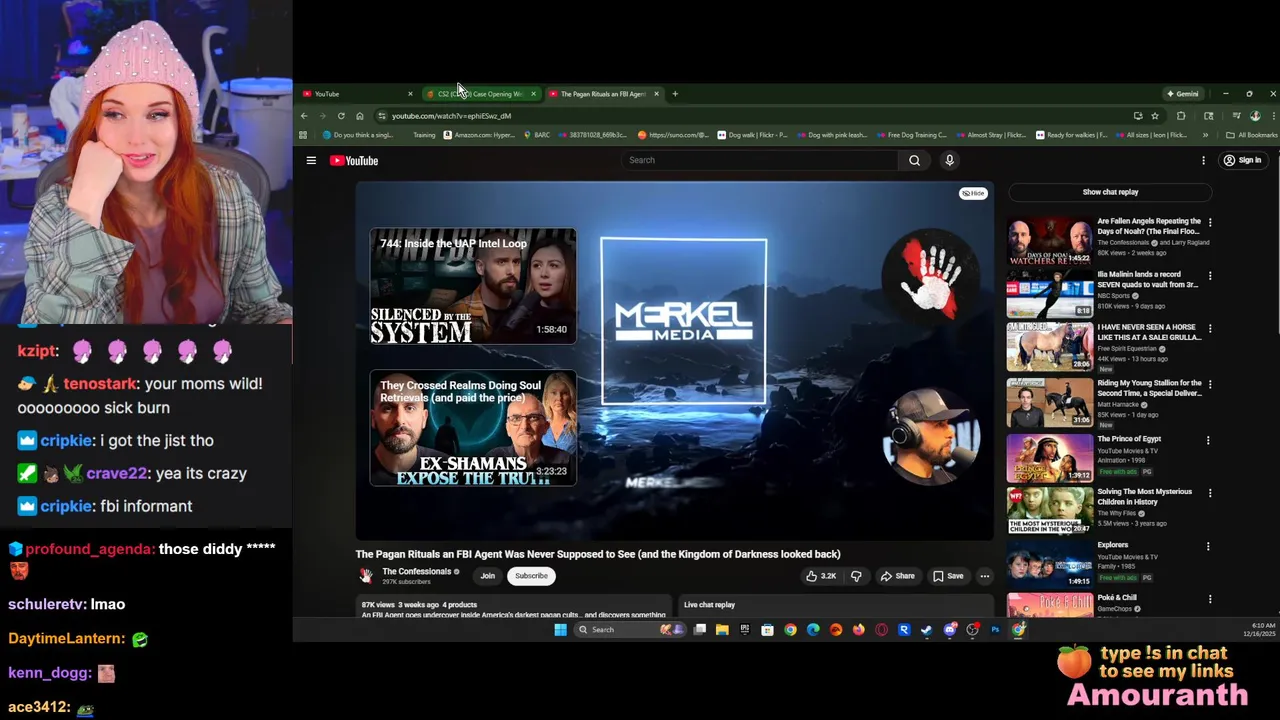Open the Windows Start menu

[560, 630]
